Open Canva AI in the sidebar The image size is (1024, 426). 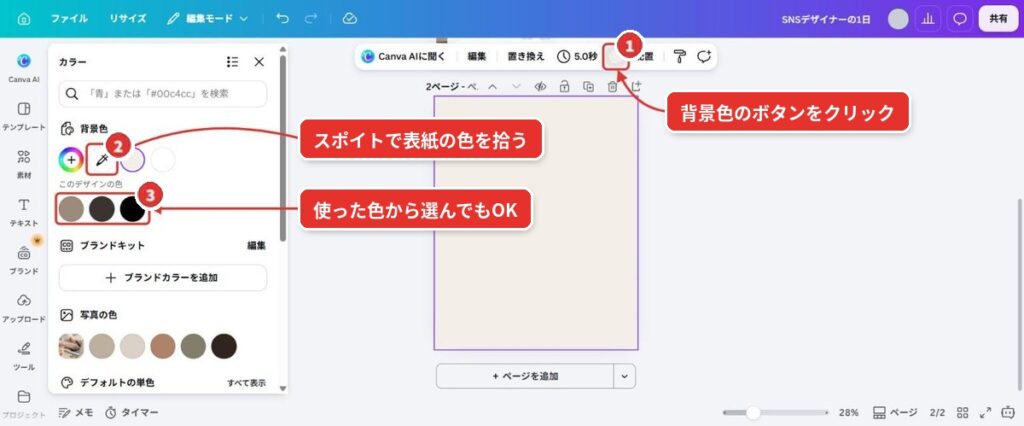pos(24,68)
